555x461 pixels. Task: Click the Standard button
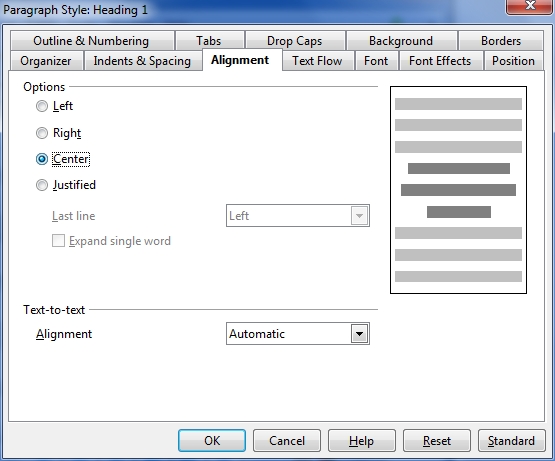(511, 440)
